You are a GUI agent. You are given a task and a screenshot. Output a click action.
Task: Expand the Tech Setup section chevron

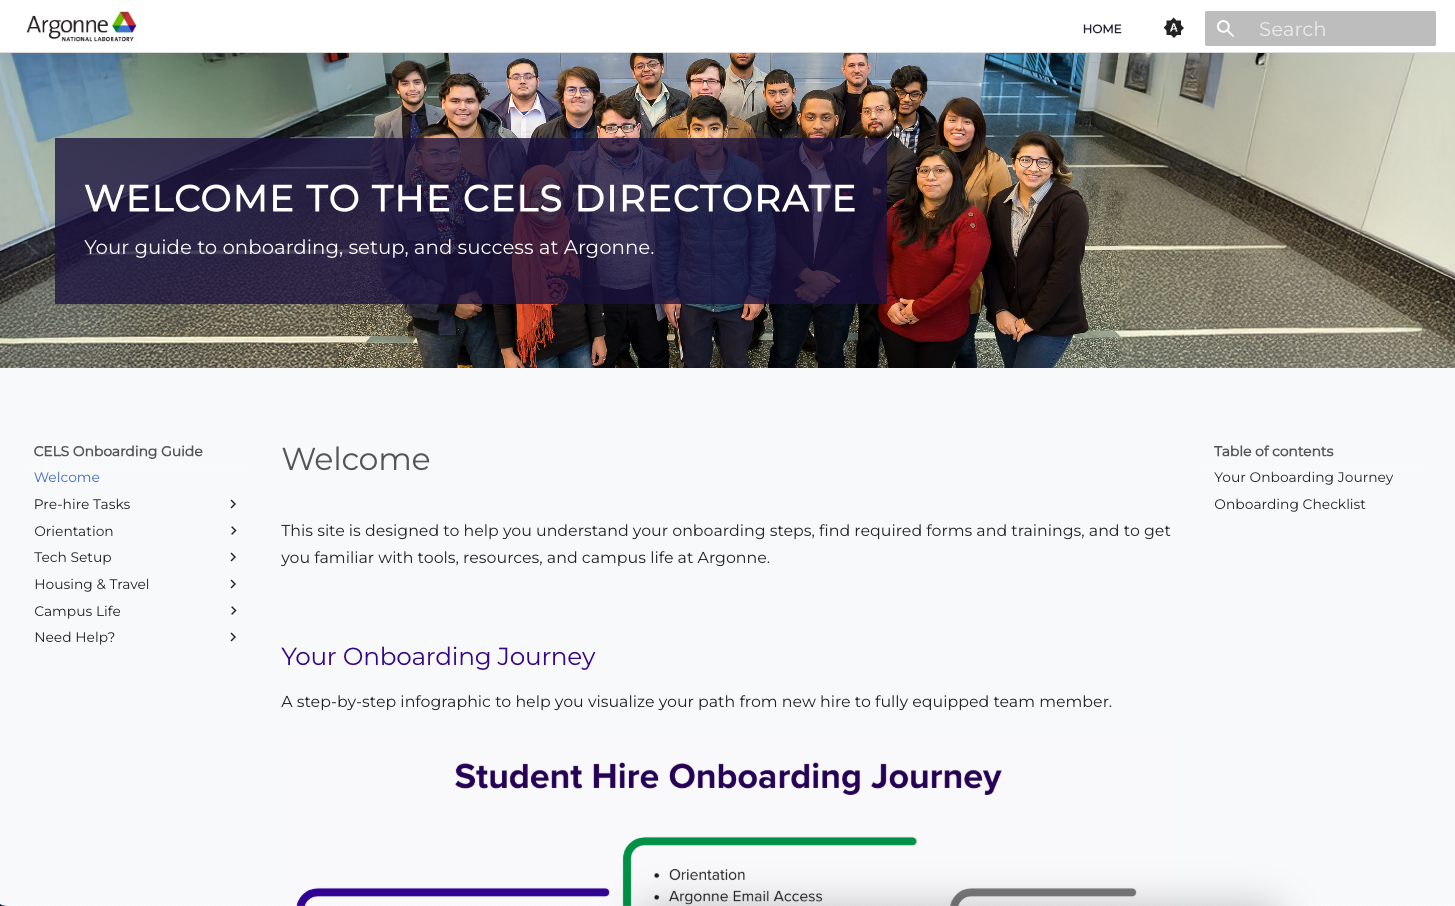click(232, 557)
